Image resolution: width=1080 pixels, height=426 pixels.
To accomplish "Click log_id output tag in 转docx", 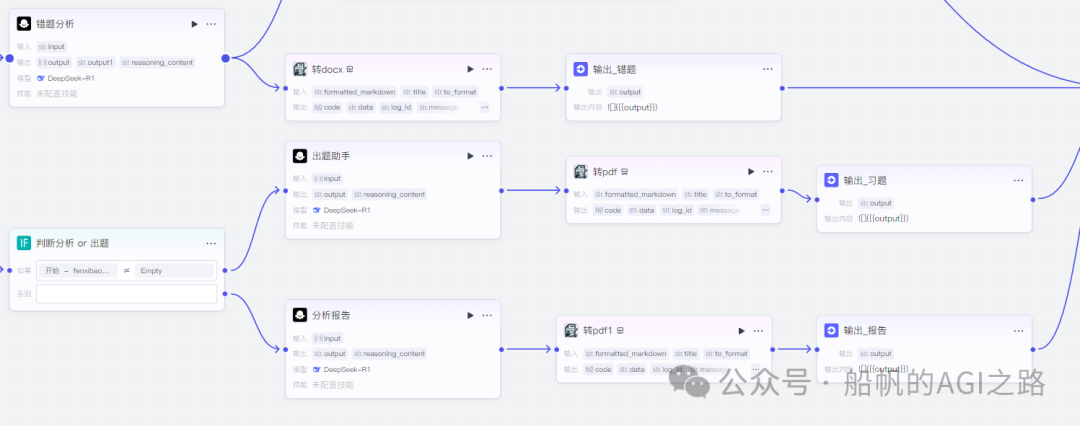I will click(396, 108).
